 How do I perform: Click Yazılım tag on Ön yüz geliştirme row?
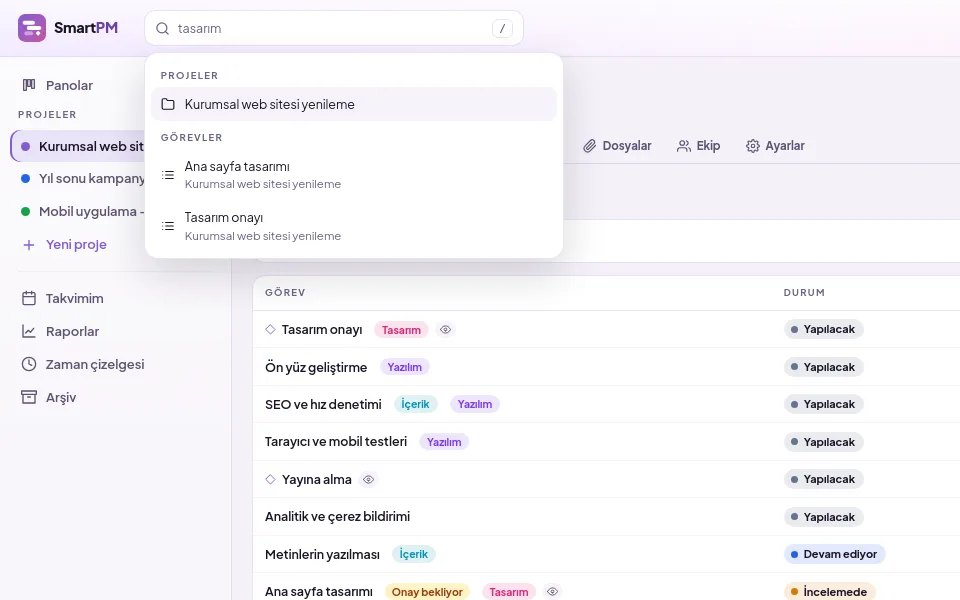[405, 367]
